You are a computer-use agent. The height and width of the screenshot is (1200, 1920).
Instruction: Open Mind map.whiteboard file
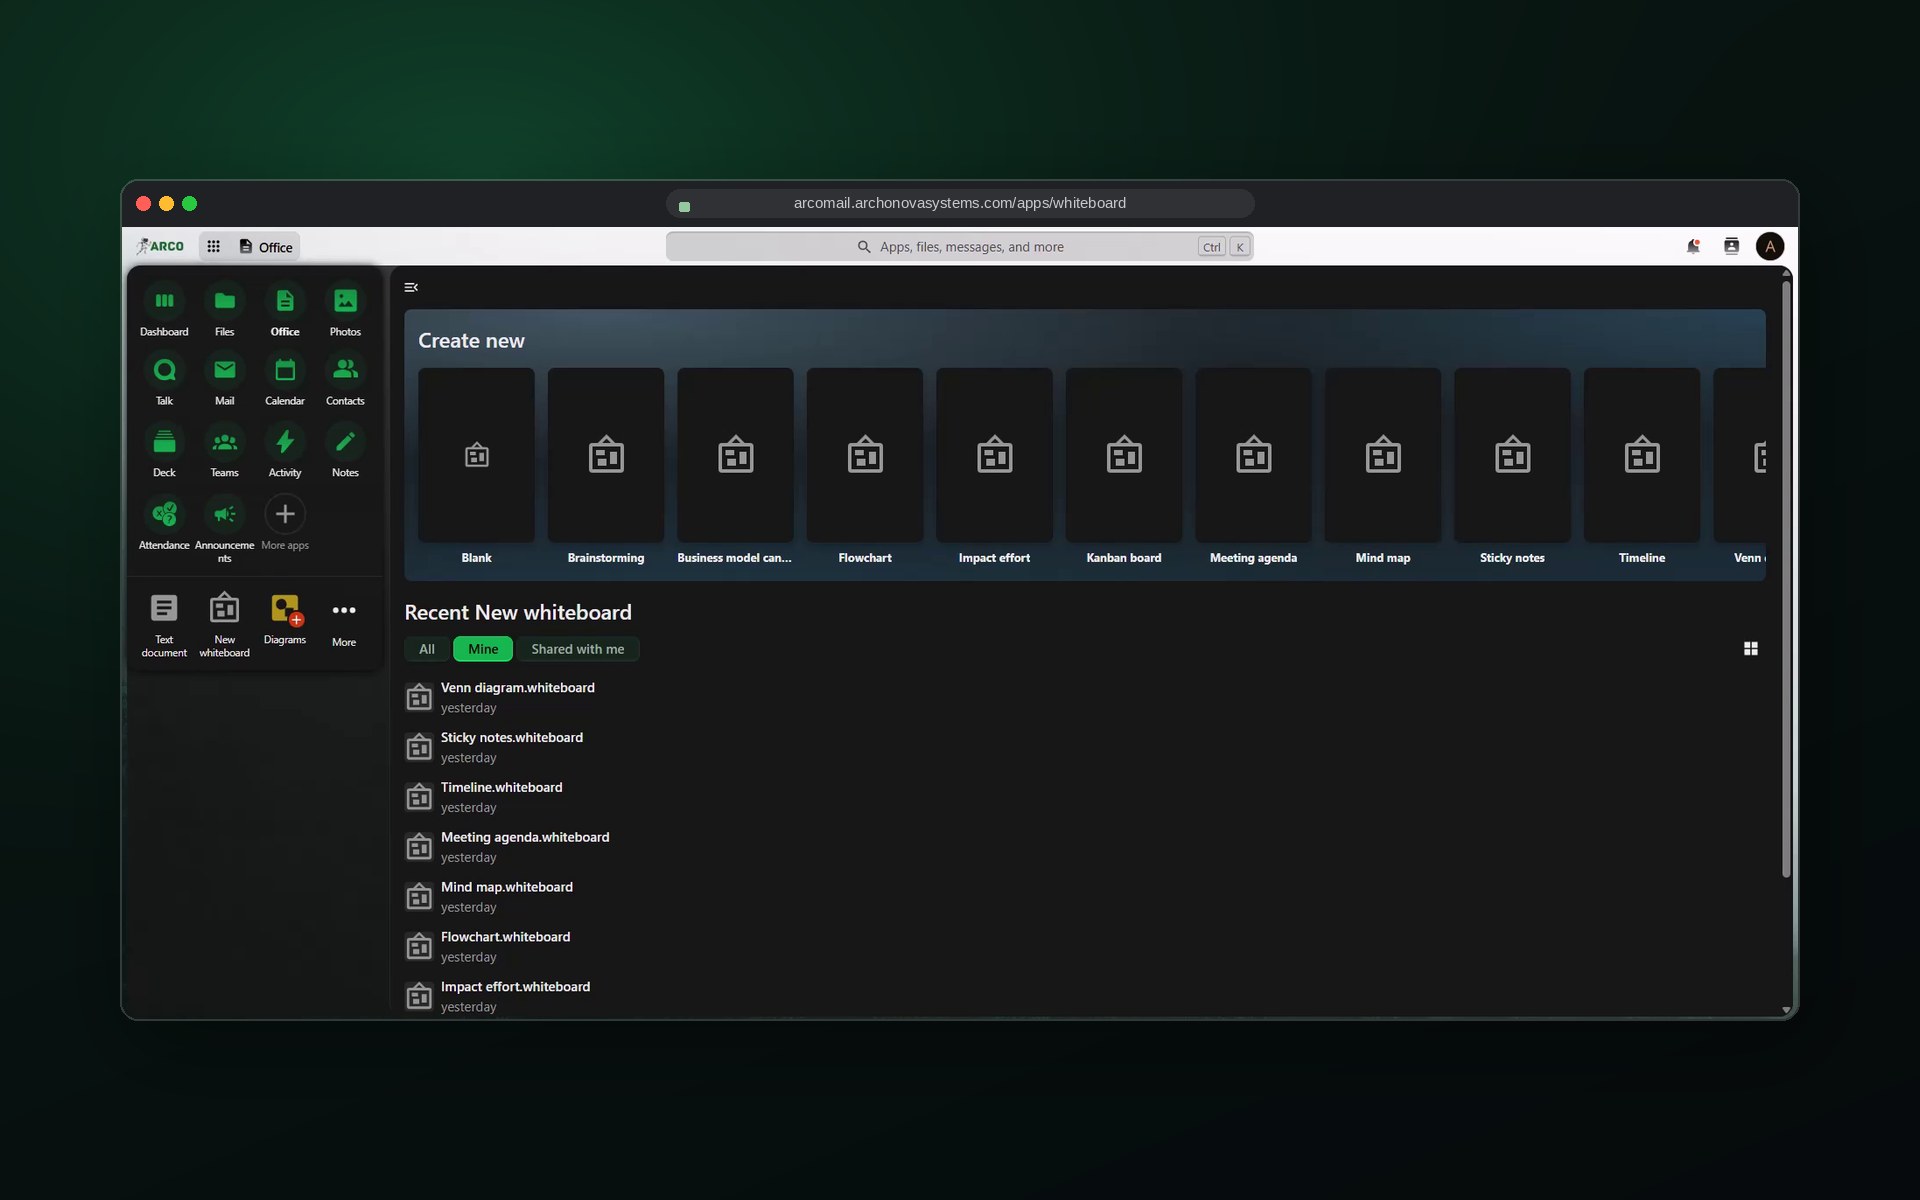tap(507, 887)
